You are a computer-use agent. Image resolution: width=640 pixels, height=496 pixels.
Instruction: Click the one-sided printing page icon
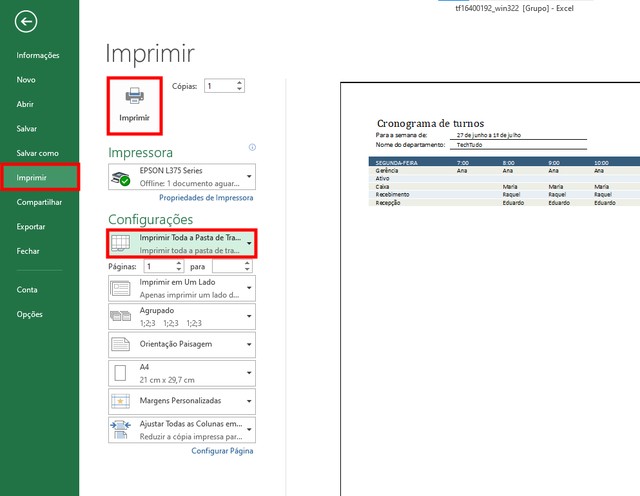(120, 288)
